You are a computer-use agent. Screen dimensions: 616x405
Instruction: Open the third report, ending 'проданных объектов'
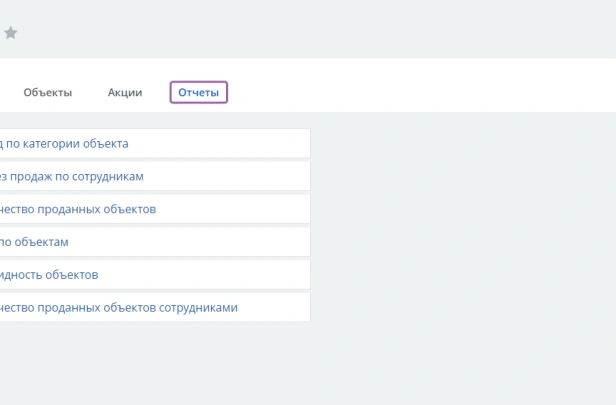78,209
